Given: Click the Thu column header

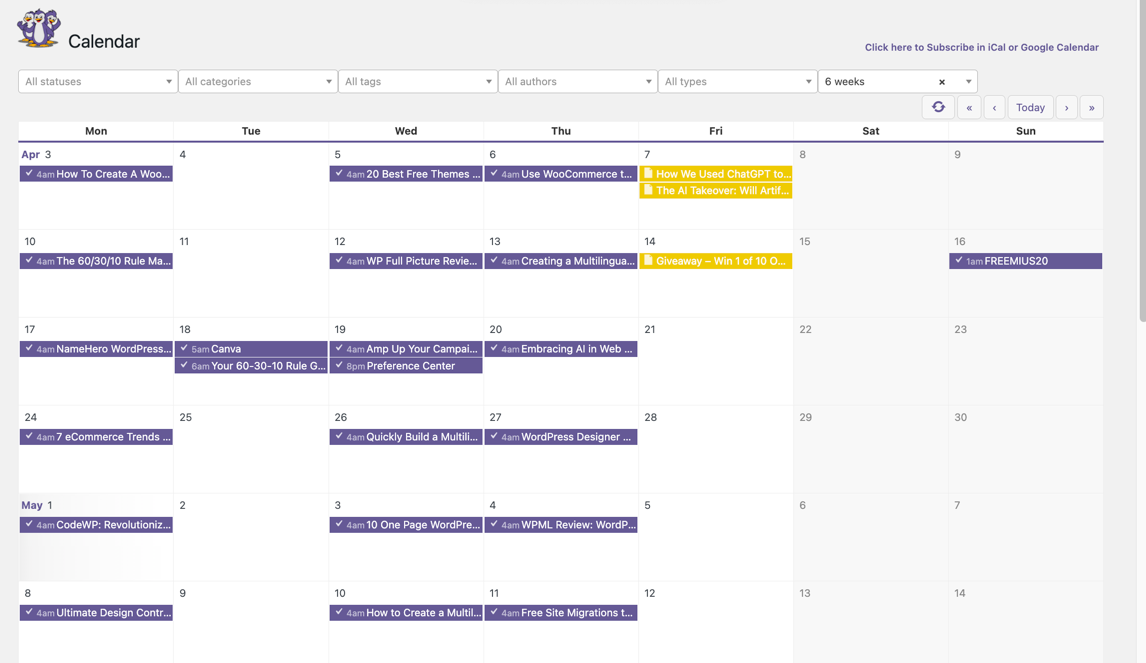Looking at the screenshot, I should pyautogui.click(x=561, y=131).
